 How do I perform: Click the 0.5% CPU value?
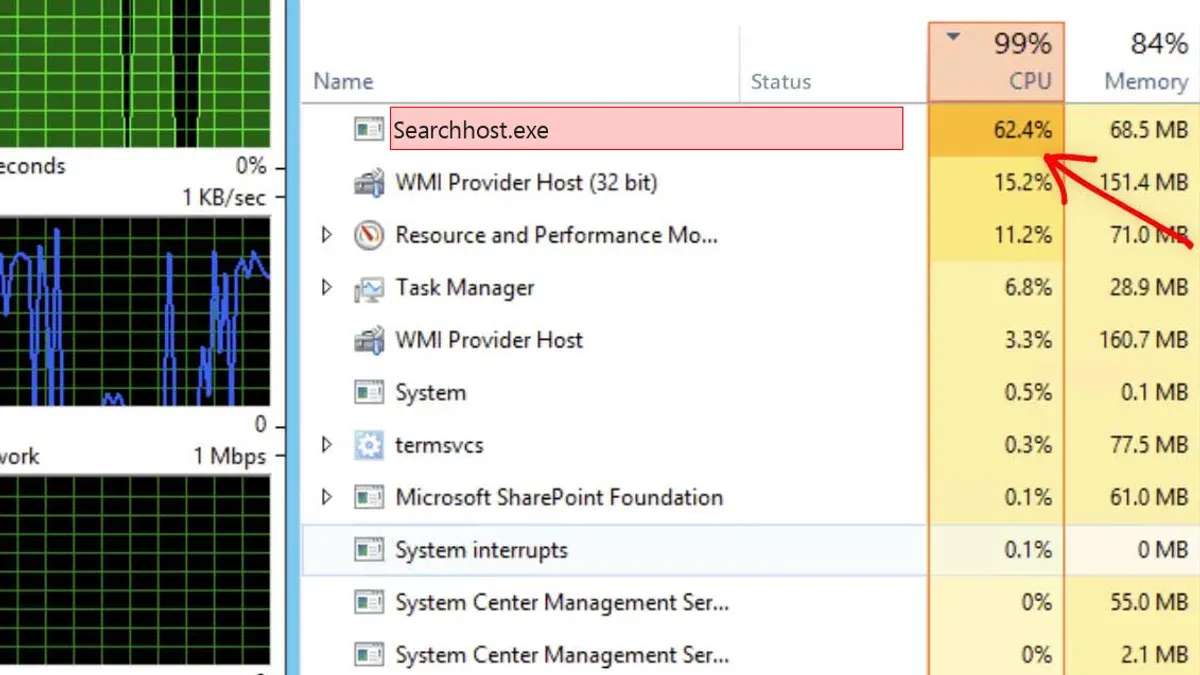coord(1028,393)
